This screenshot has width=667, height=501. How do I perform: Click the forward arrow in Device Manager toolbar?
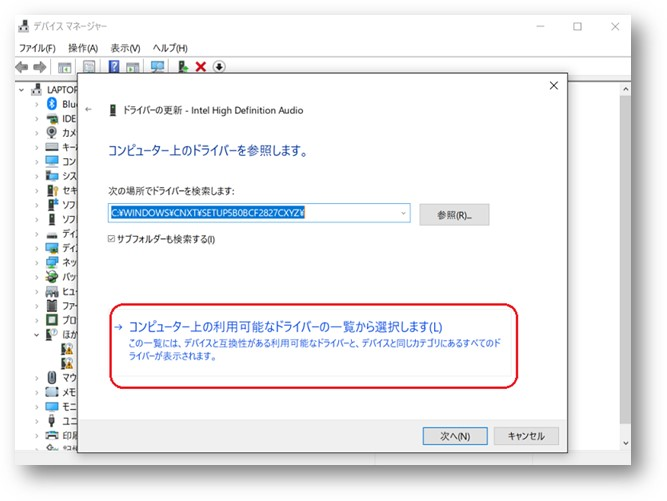click(x=40, y=67)
